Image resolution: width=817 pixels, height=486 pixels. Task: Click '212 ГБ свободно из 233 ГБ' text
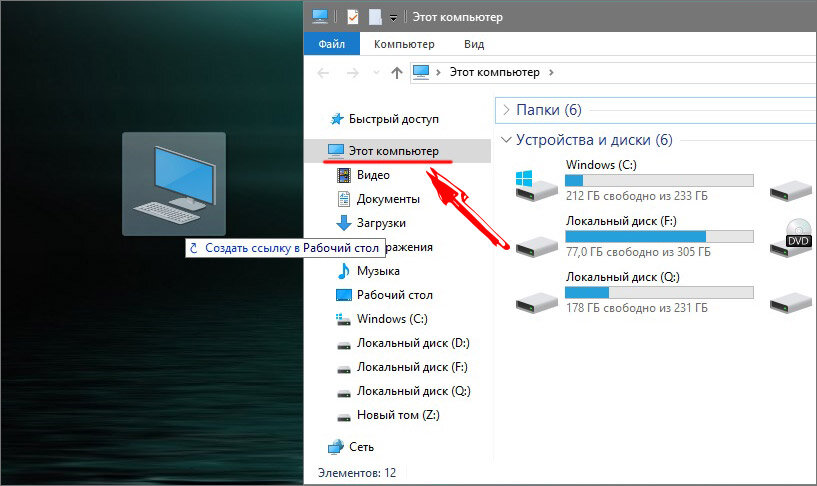[x=637, y=196]
